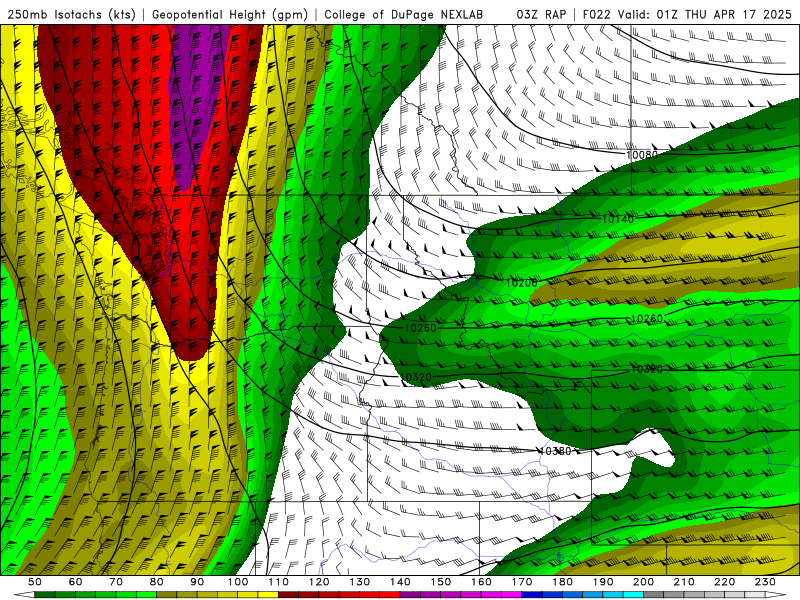Click the 10140 height contour label
Viewport: 800px width, 600px height.
click(618, 219)
